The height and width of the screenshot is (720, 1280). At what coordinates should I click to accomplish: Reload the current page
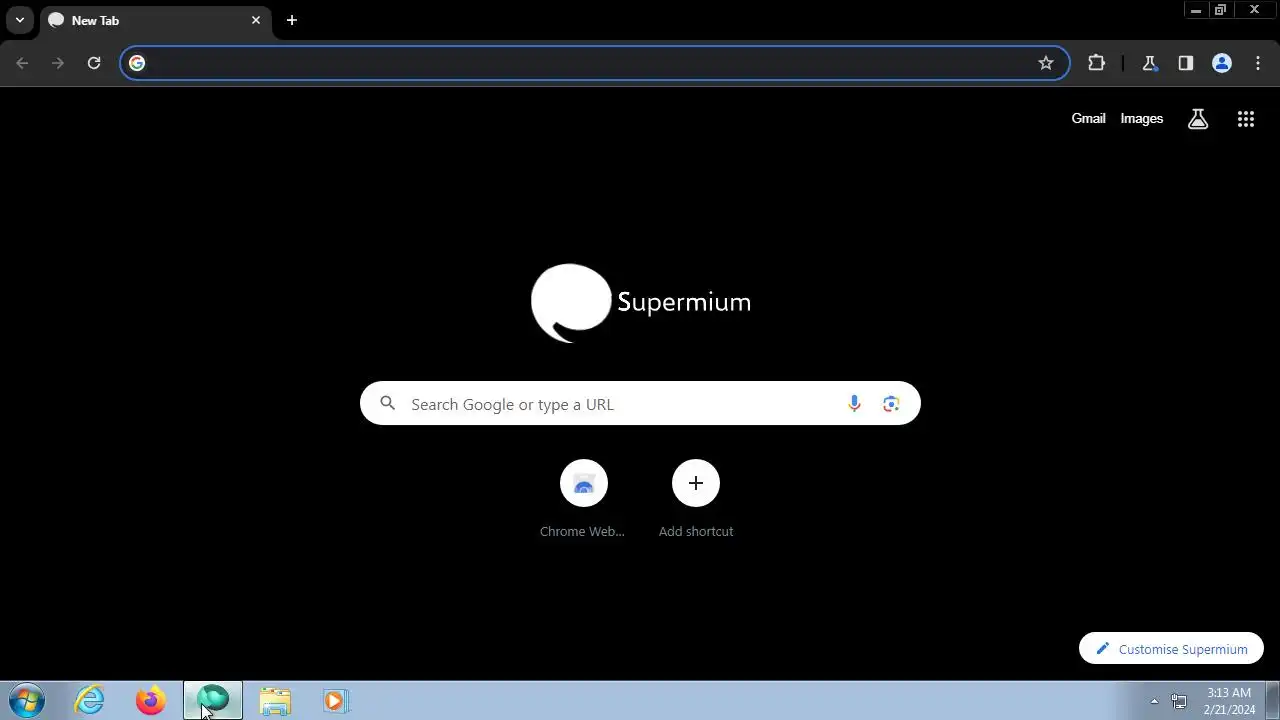click(94, 63)
